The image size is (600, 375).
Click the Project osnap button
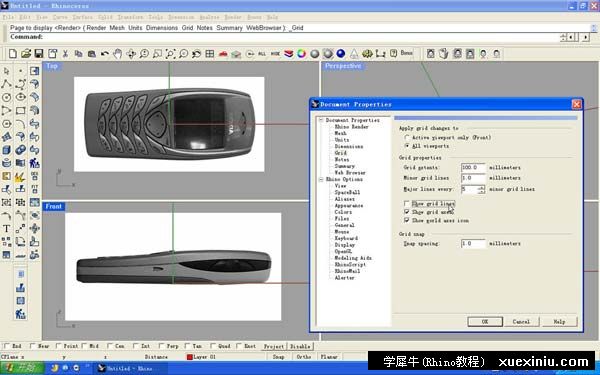point(274,346)
